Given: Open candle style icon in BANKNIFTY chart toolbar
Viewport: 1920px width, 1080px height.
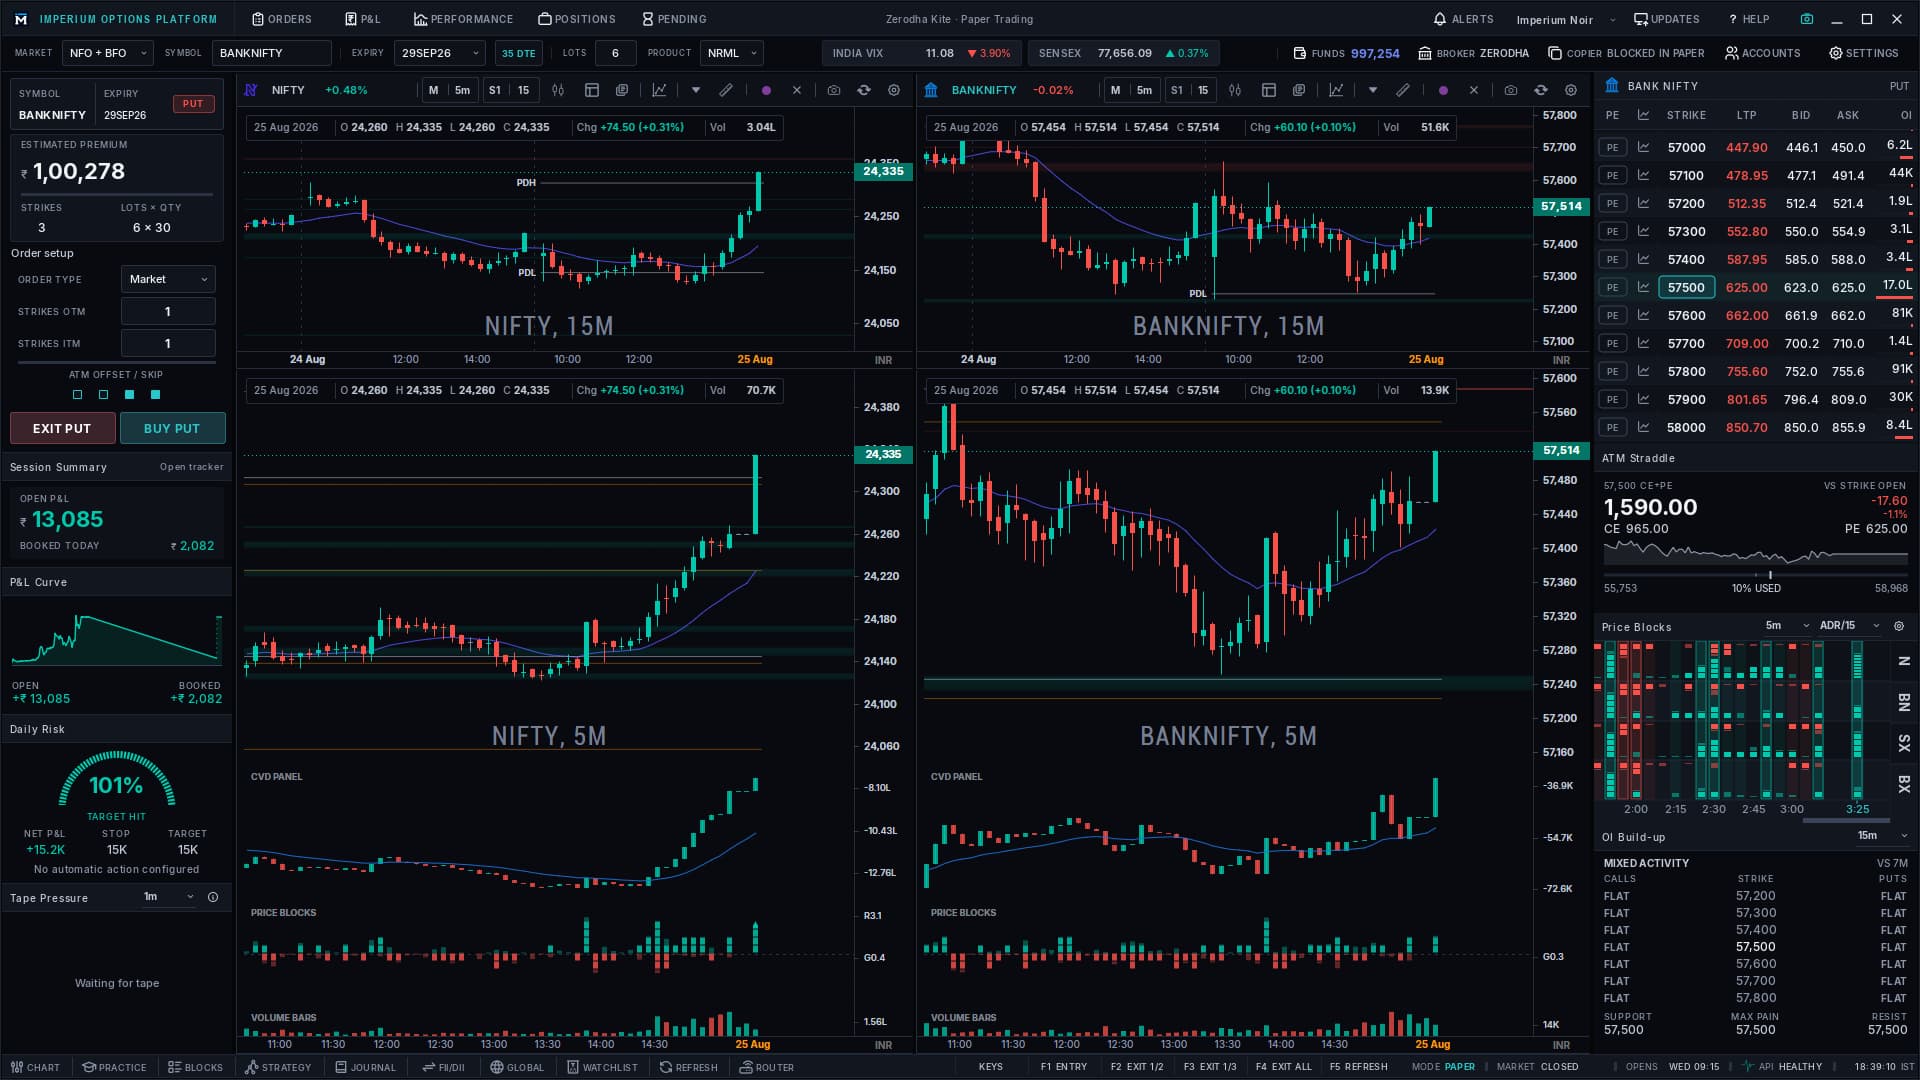Looking at the screenshot, I should pyautogui.click(x=1235, y=90).
